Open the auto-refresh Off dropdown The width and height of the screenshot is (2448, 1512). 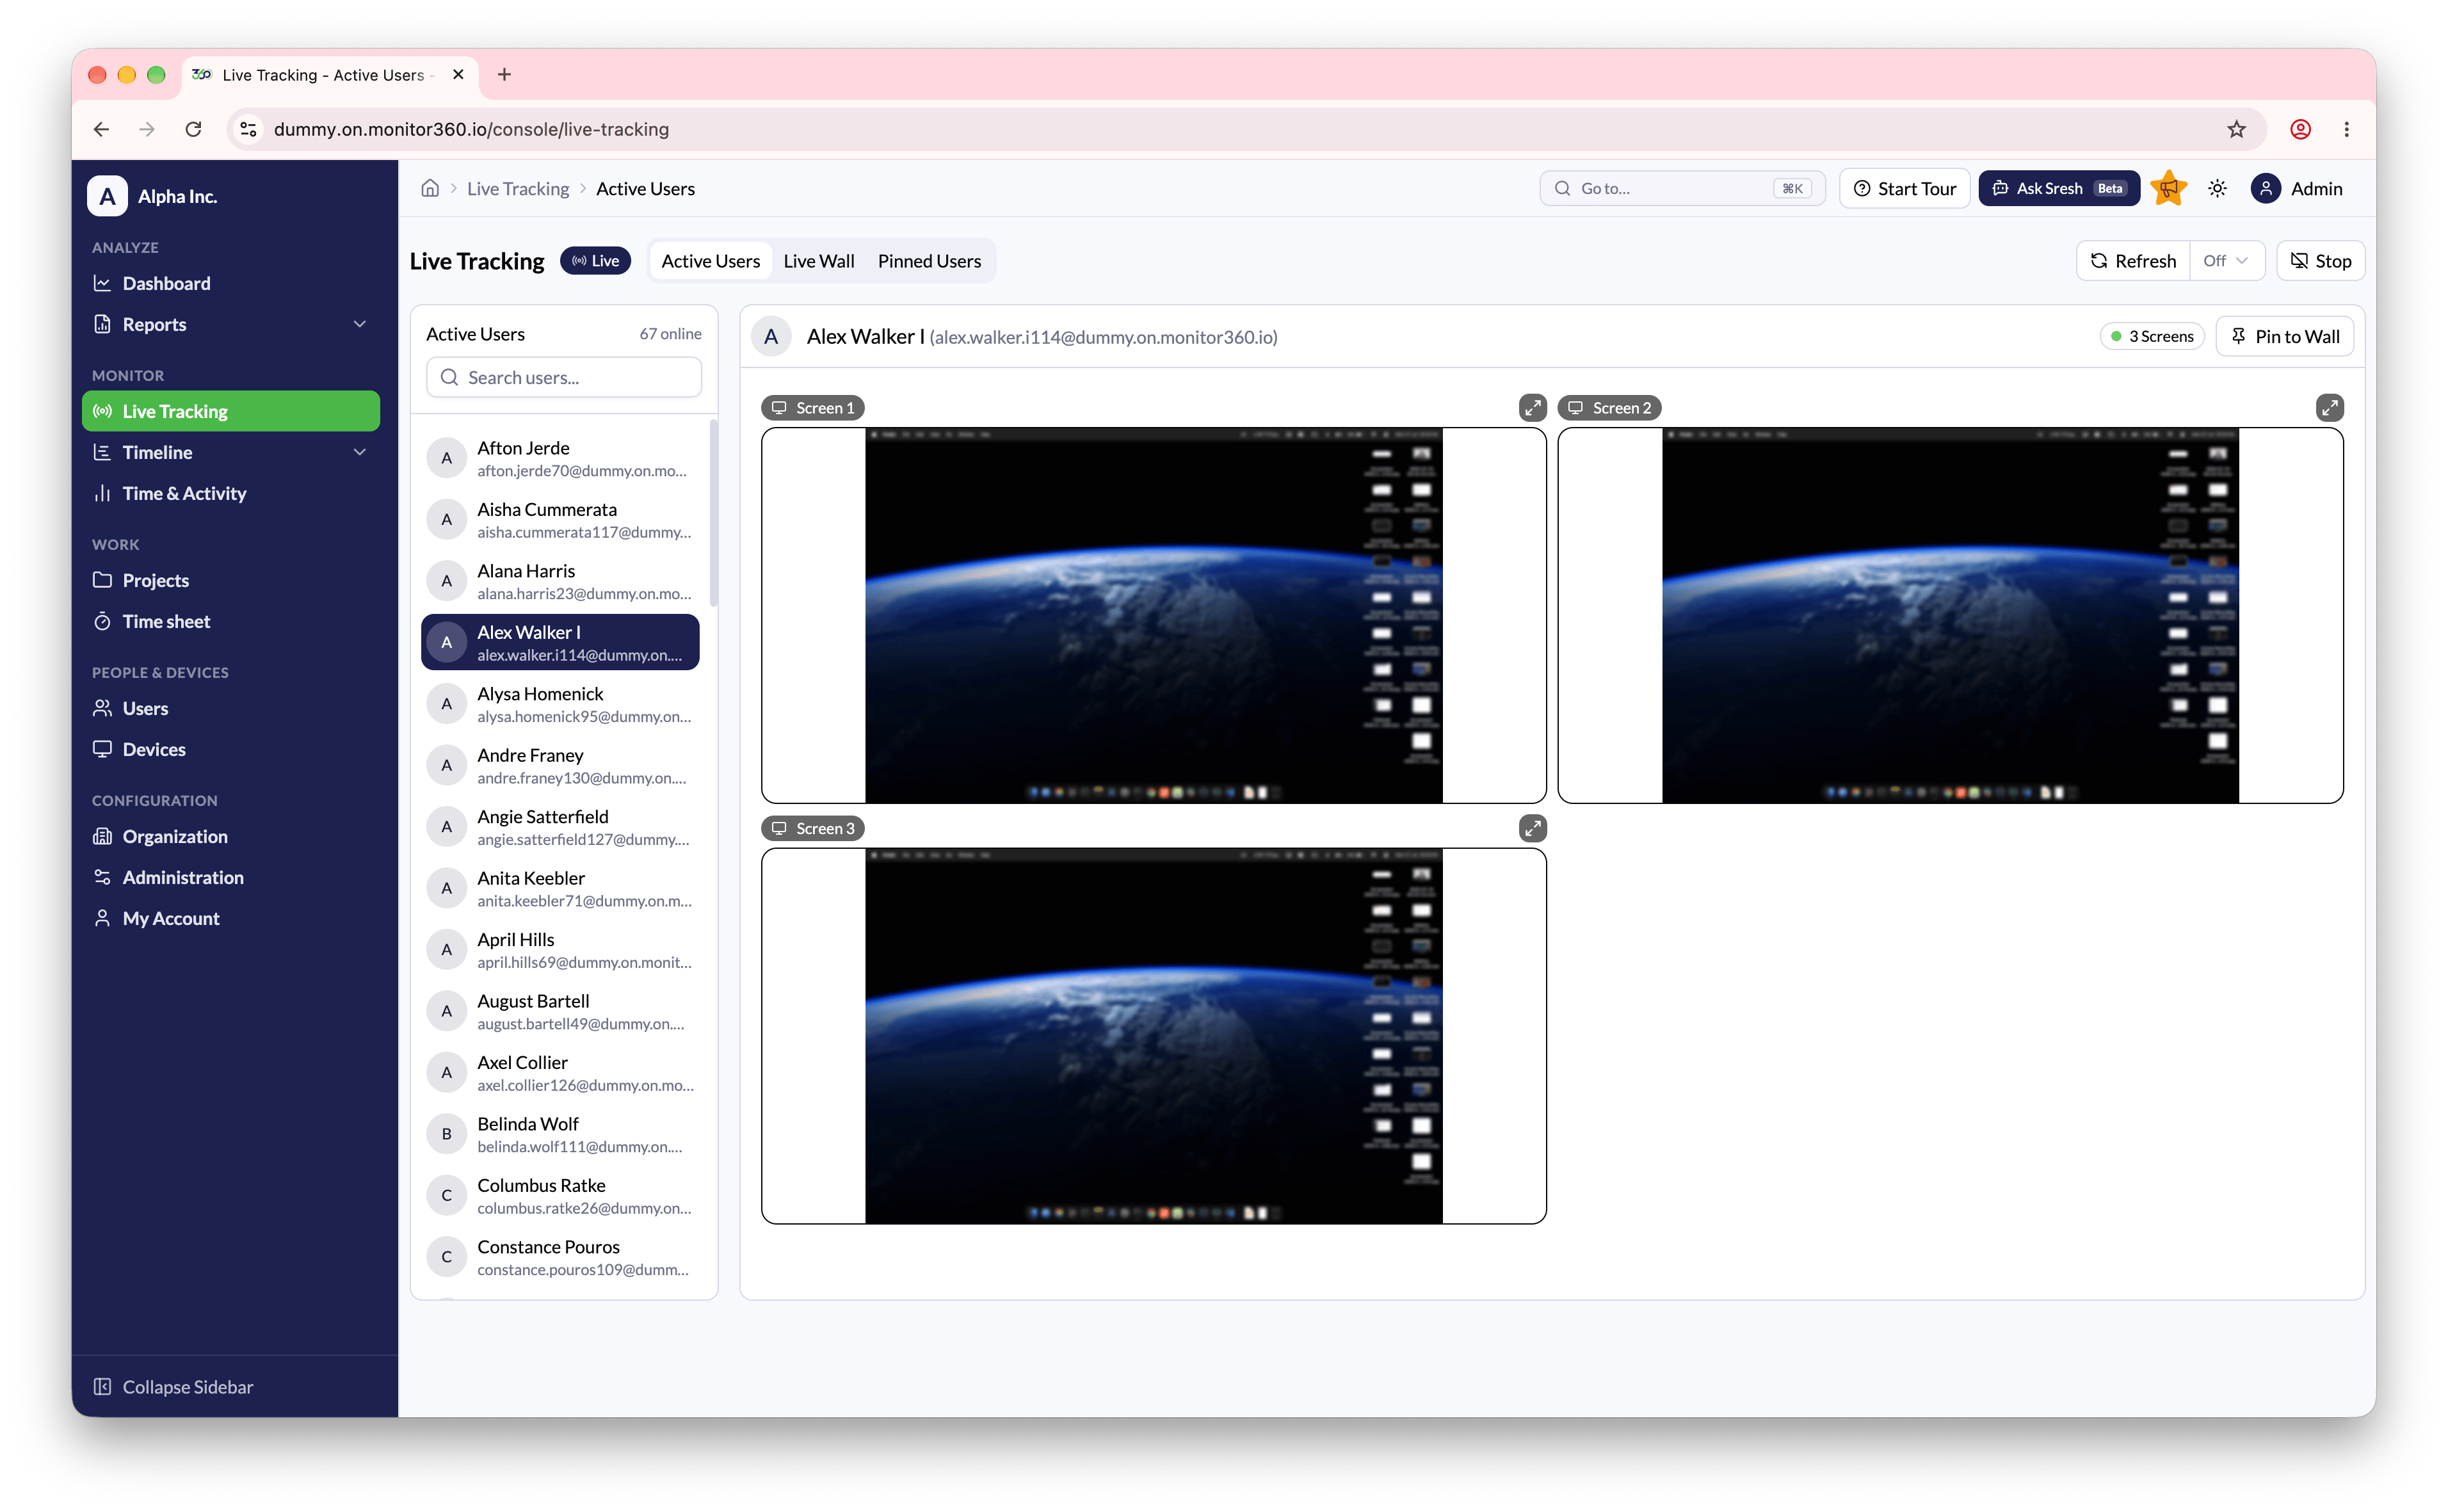(2226, 261)
